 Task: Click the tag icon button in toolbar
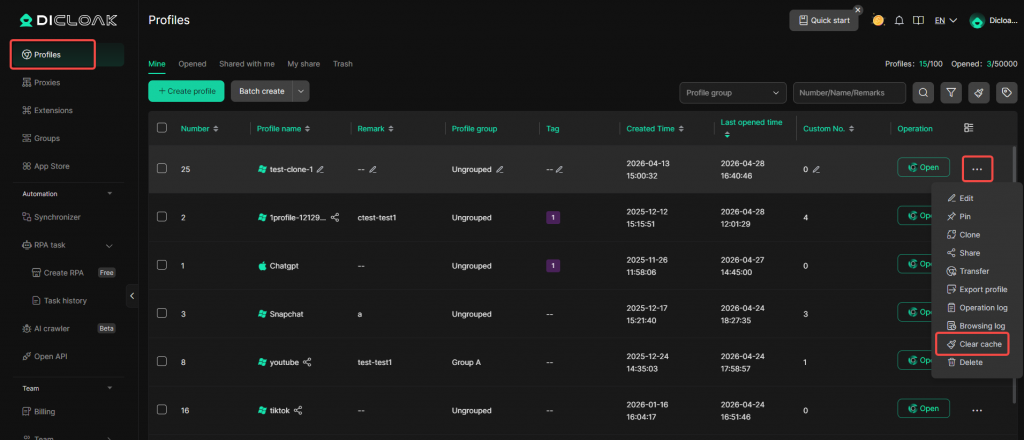coord(1006,93)
